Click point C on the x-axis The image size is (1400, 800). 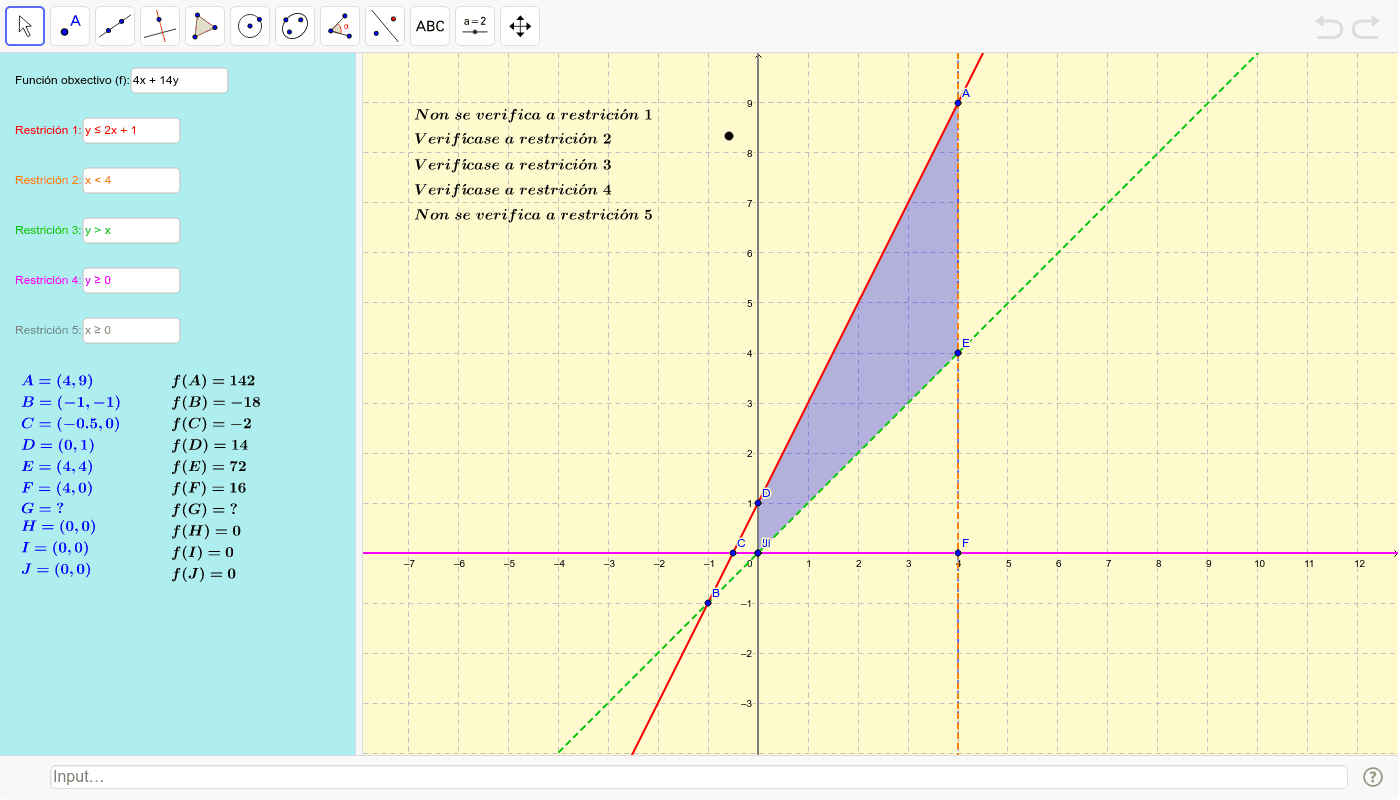[733, 553]
